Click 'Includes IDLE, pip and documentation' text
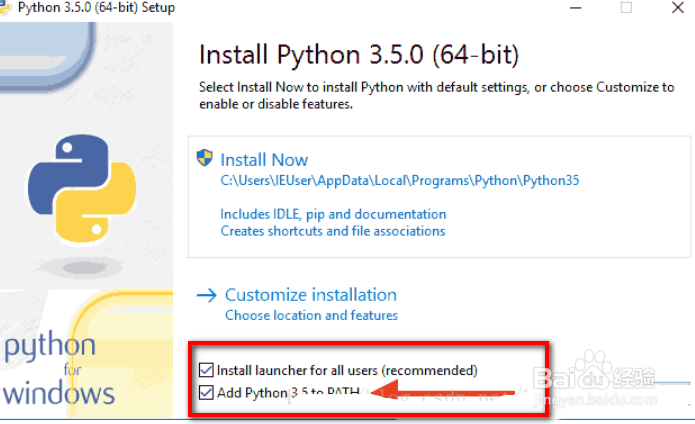Screen dimensions: 695x424 pyautogui.click(x=333, y=214)
